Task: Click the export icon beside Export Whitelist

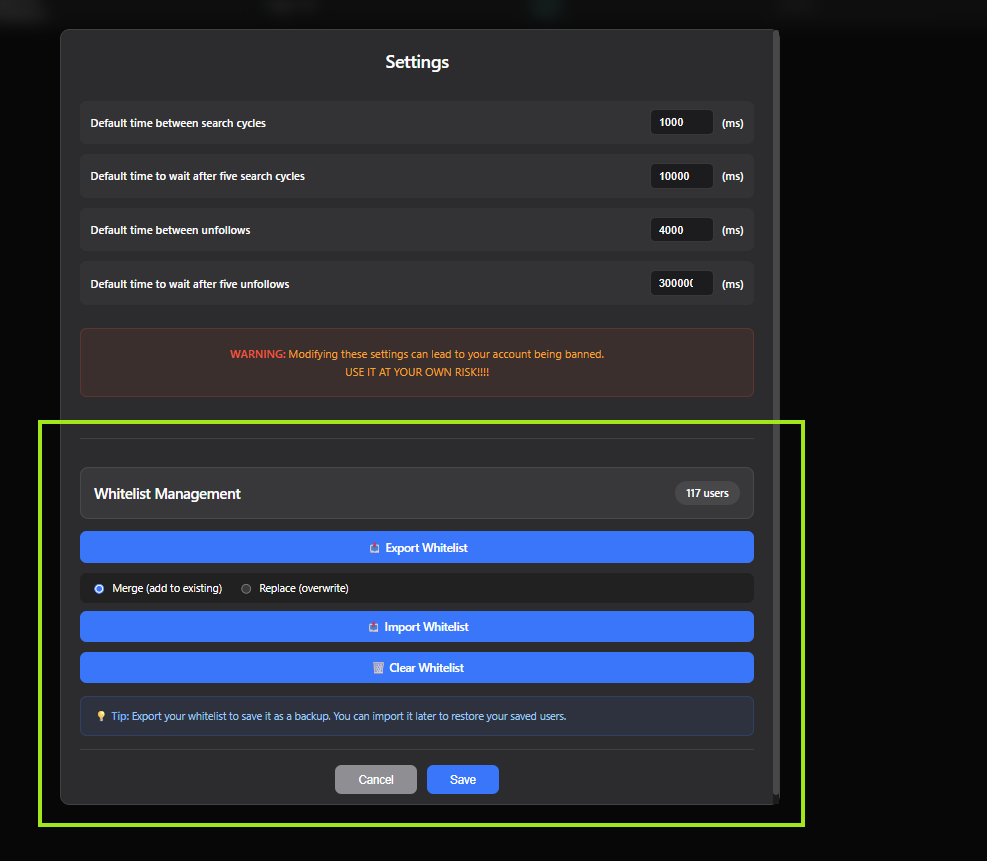Action: [x=375, y=548]
